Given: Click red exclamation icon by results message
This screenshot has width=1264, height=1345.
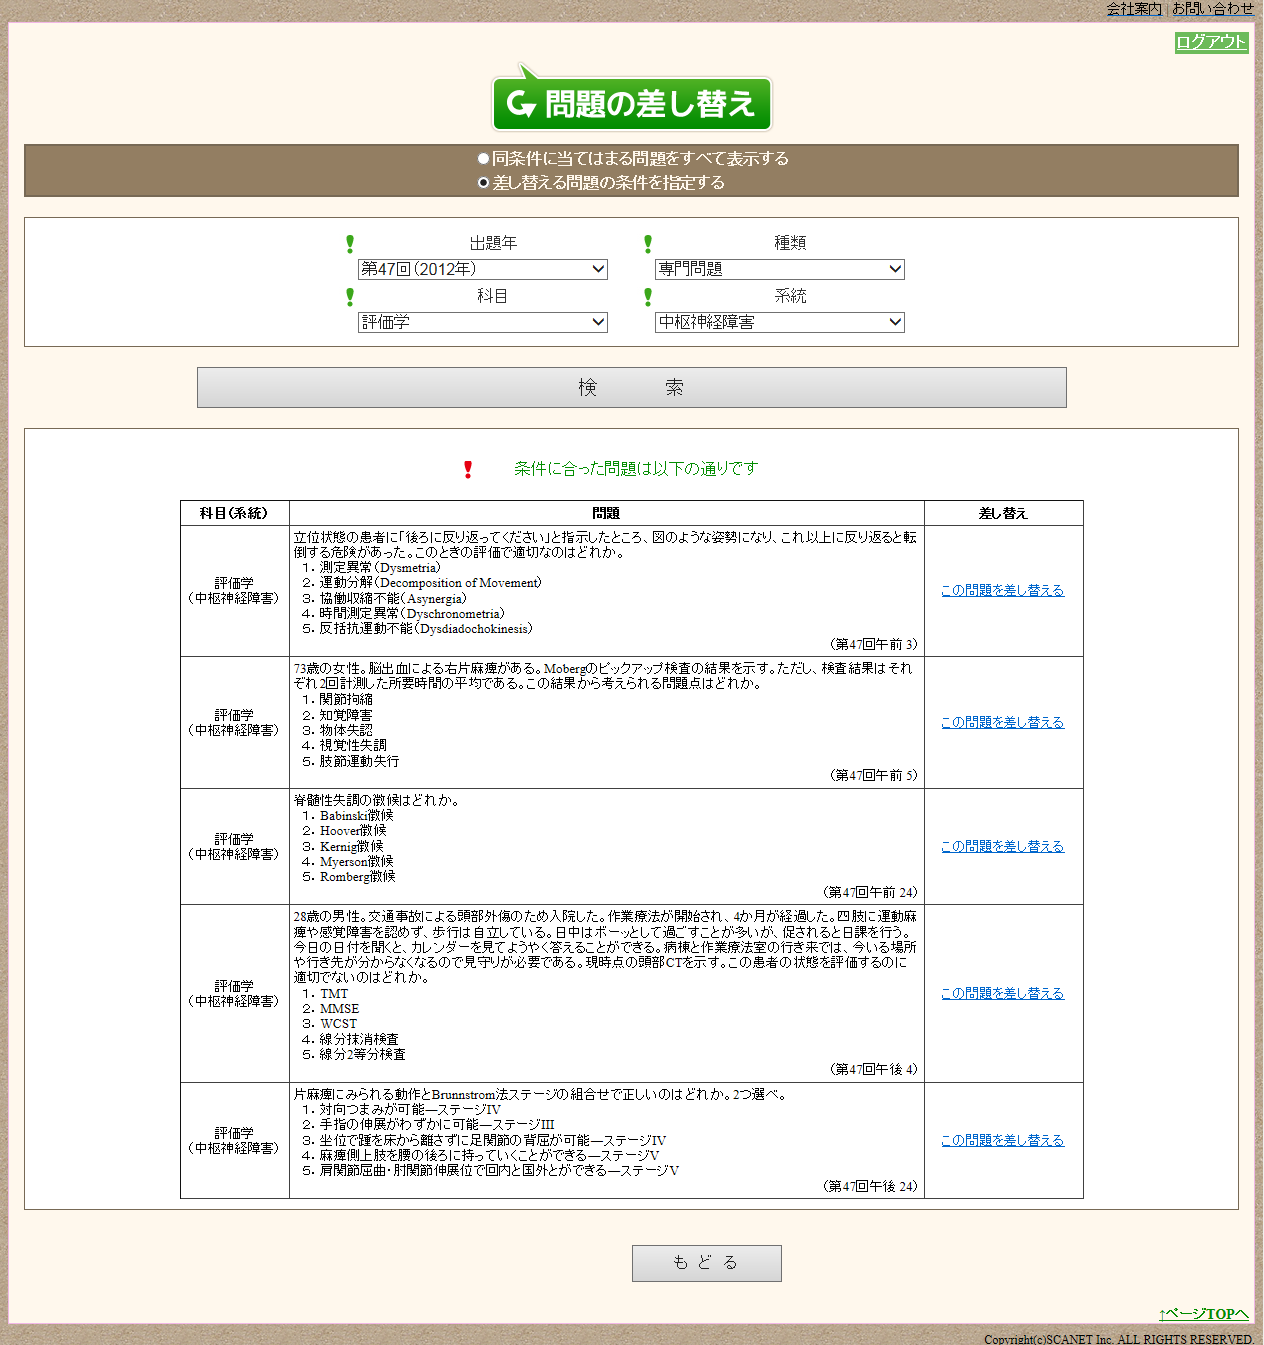Looking at the screenshot, I should pos(468,469).
